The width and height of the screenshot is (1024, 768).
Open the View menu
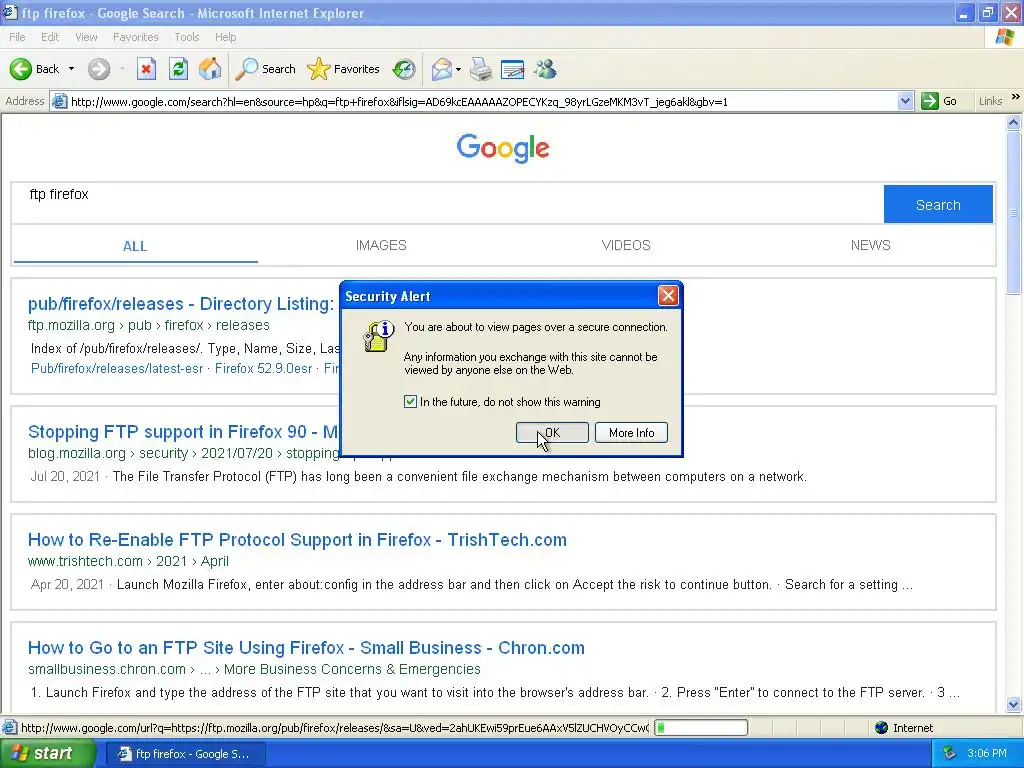86,37
